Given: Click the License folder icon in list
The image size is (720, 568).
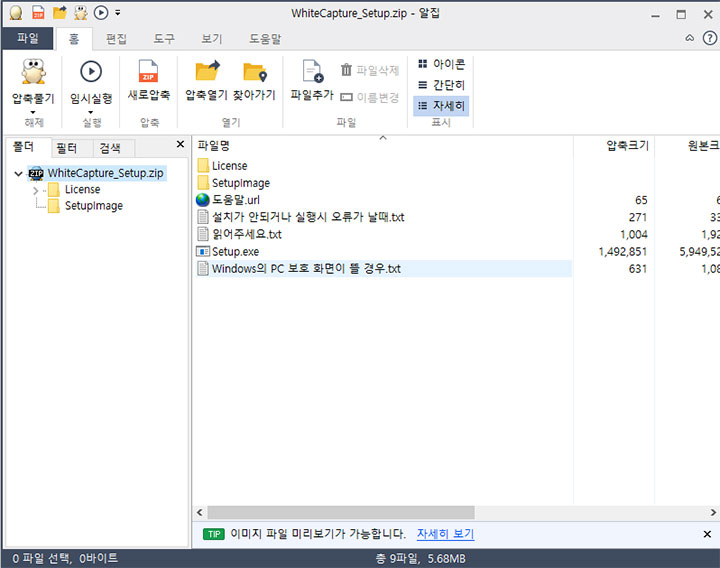Looking at the screenshot, I should [x=203, y=165].
